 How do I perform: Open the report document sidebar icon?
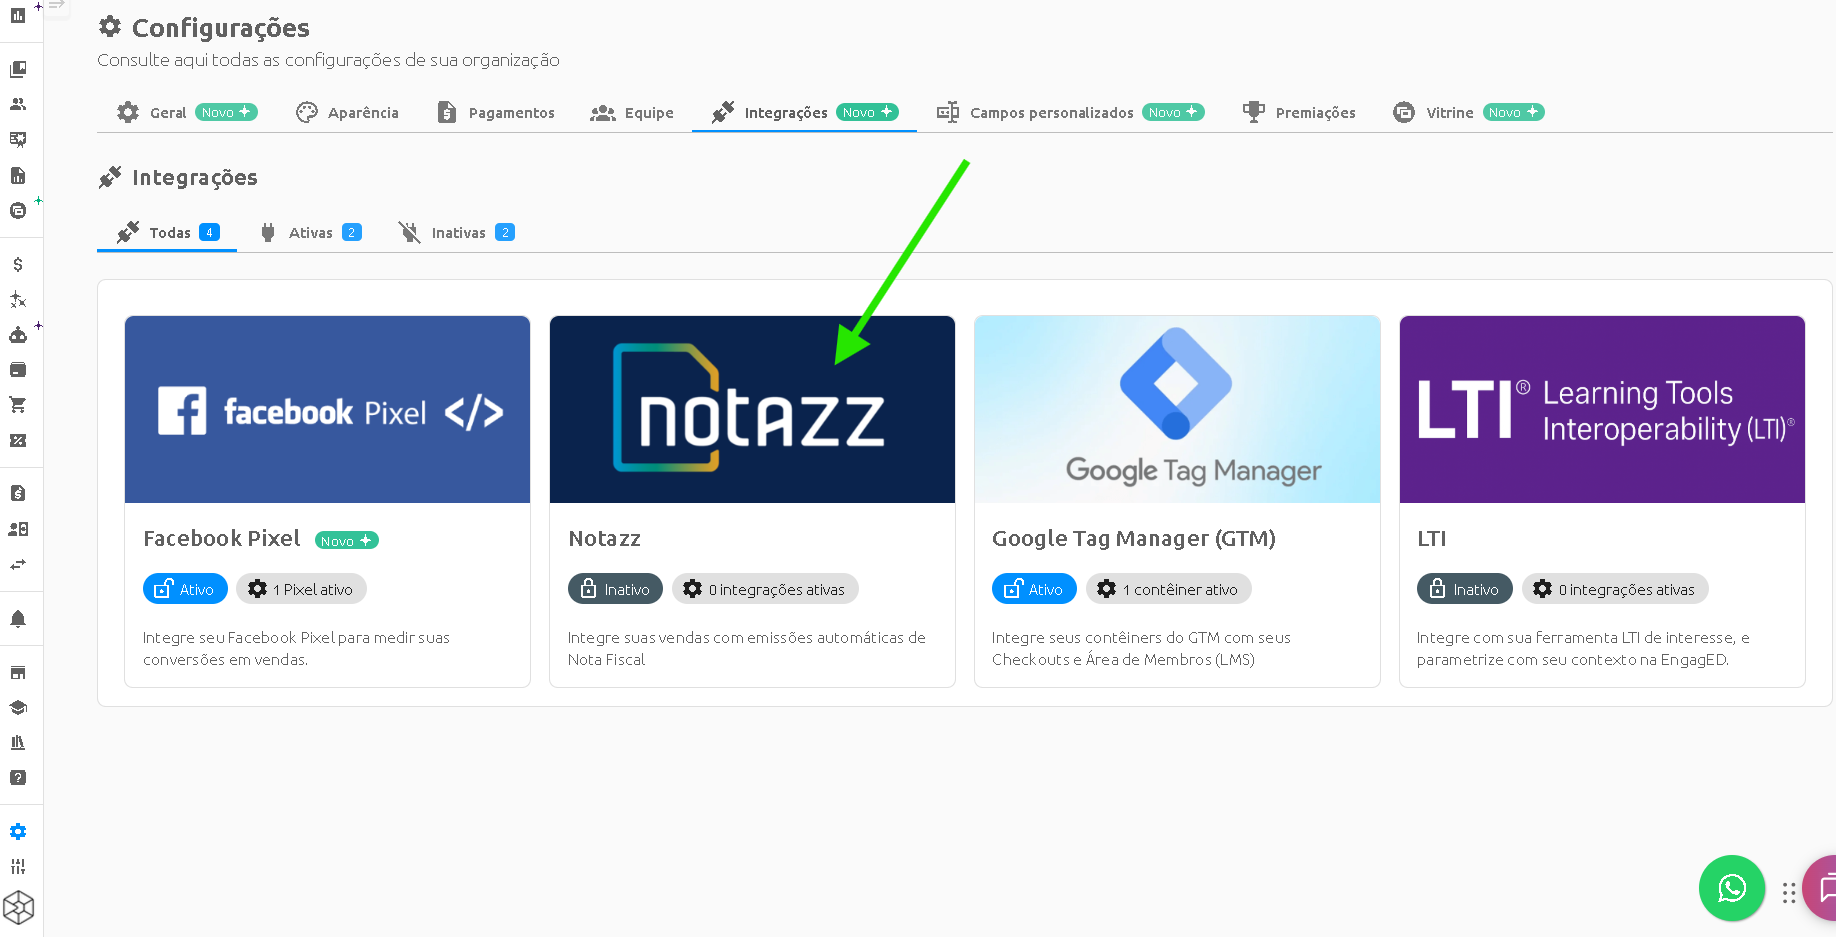pyautogui.click(x=18, y=175)
